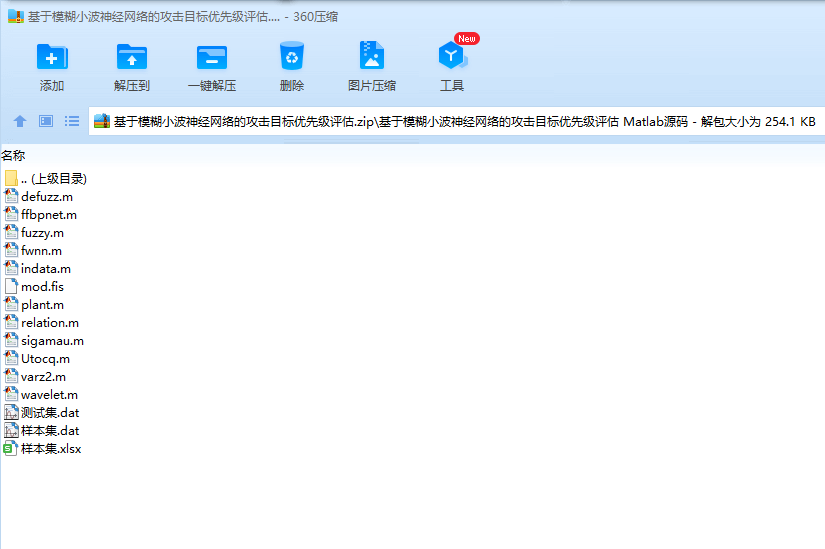Click the archive icon in the path bar
The height and width of the screenshot is (549, 825).
coord(102,122)
